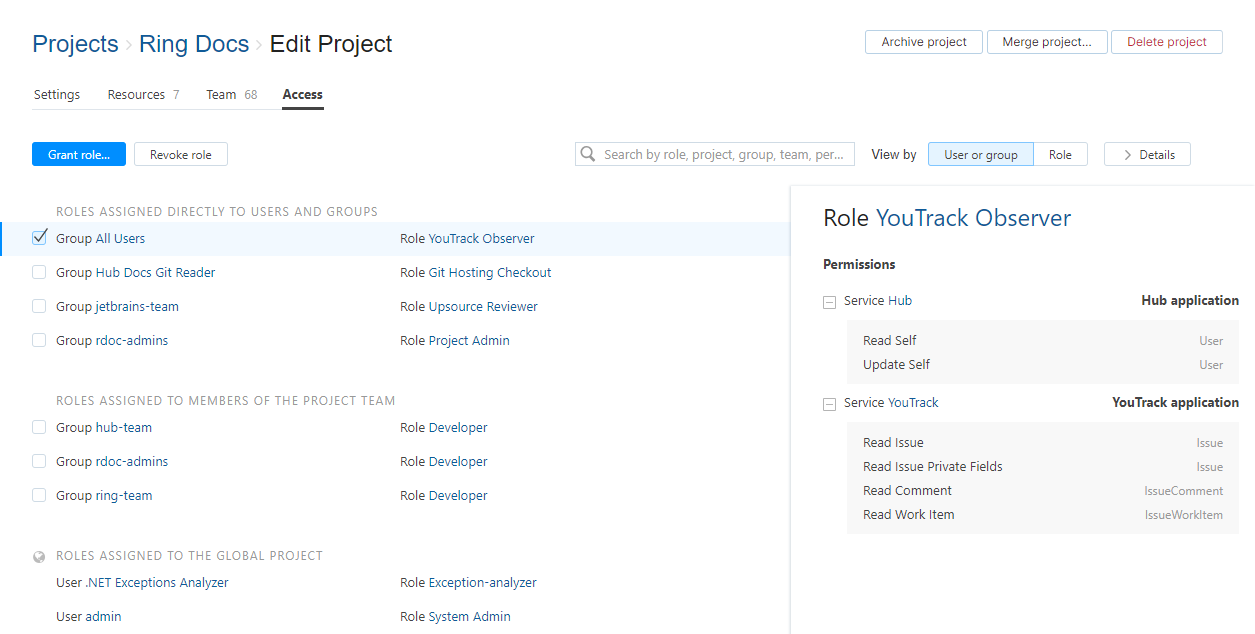1255x634 pixels.
Task: Click the Revoke role button
Action: point(181,154)
